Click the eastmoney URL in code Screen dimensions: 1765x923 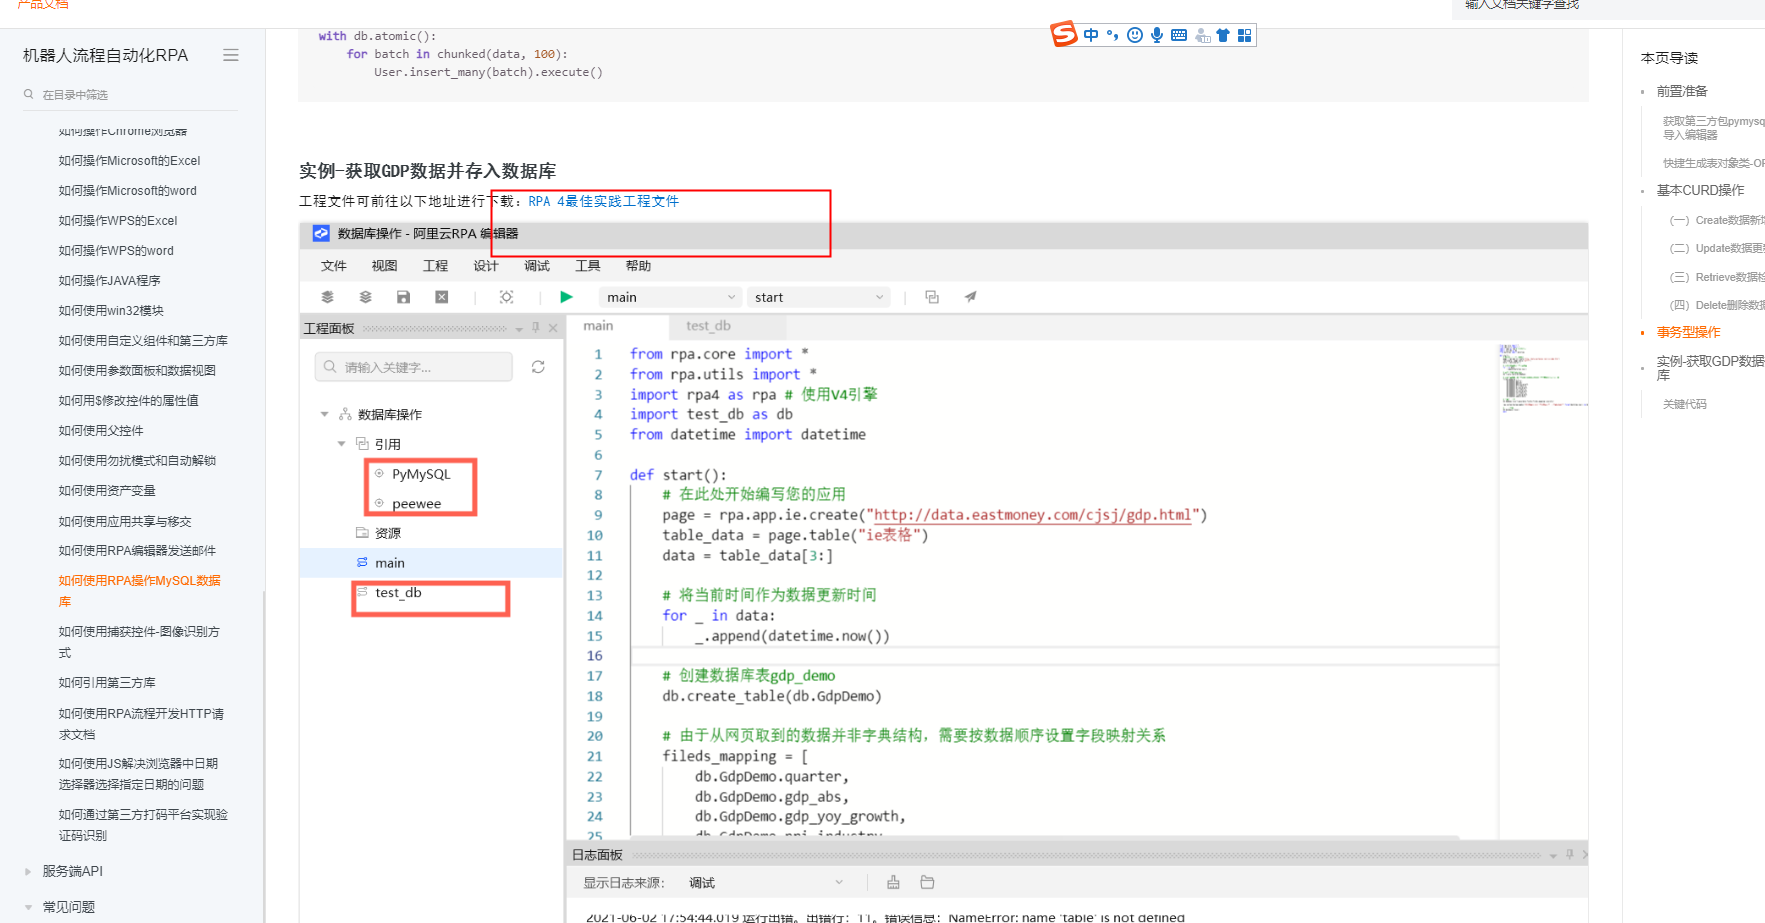point(1032,515)
